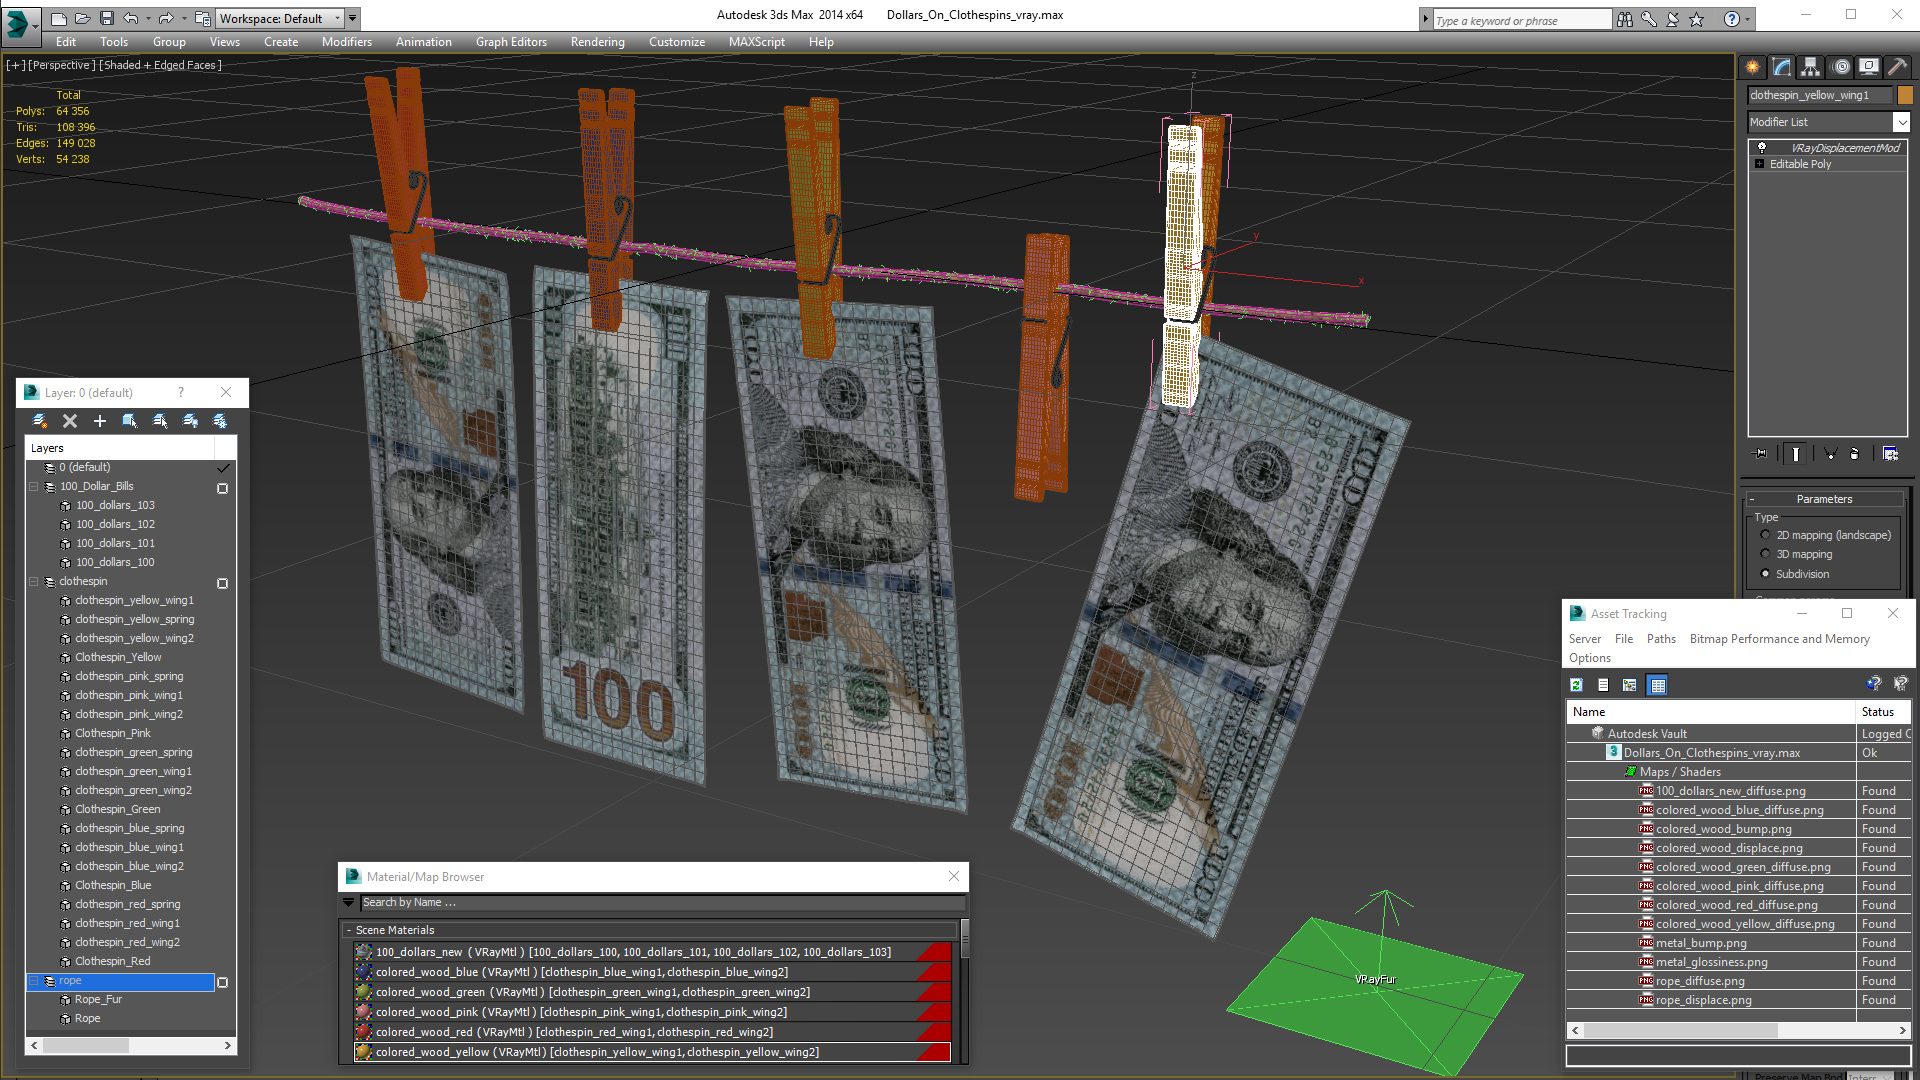
Task: Toggle the clothespin layer checkbox
Action: (223, 583)
